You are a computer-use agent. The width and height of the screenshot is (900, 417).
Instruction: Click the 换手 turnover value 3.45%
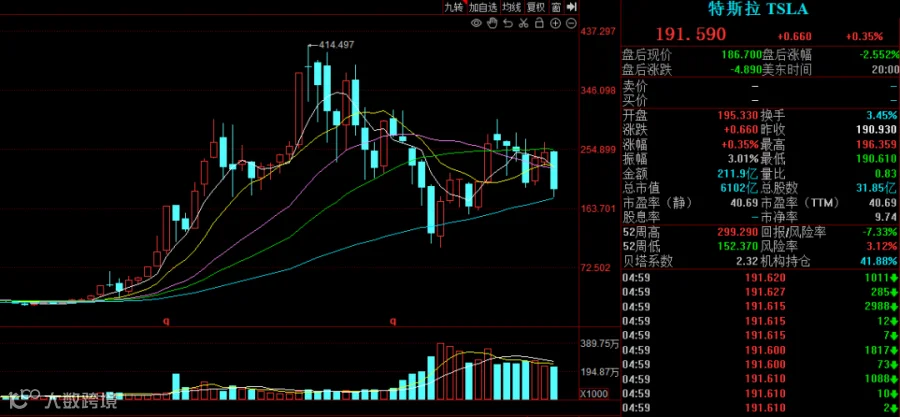tap(881, 116)
